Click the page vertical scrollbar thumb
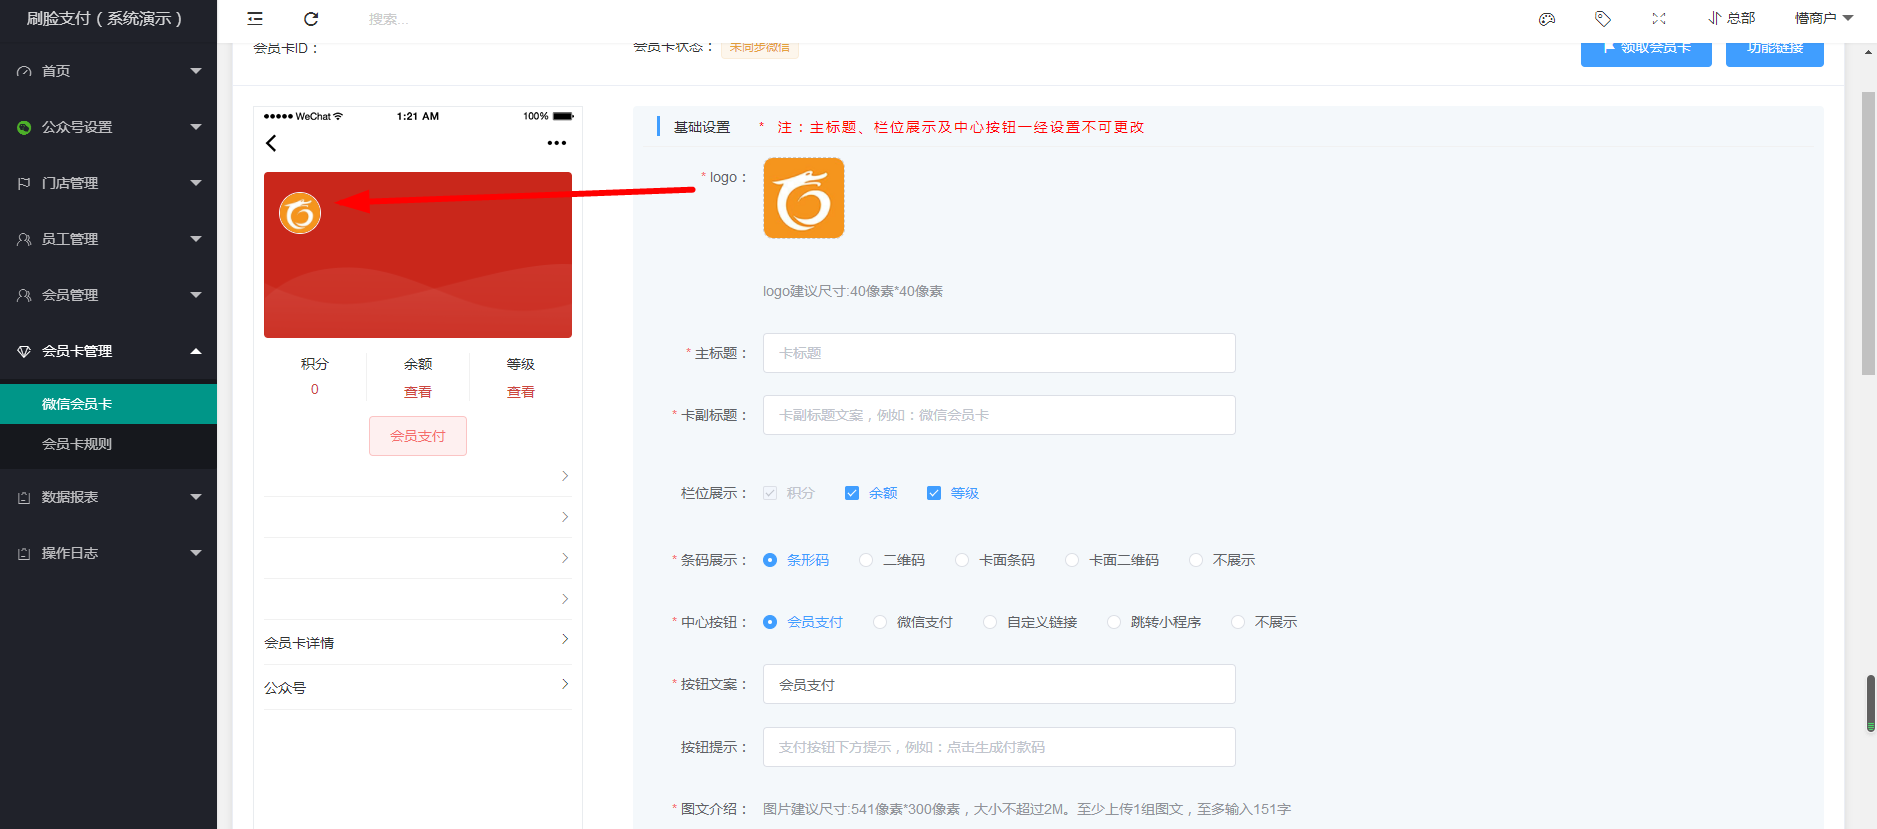Viewport: 1877px width, 829px height. click(1868, 234)
